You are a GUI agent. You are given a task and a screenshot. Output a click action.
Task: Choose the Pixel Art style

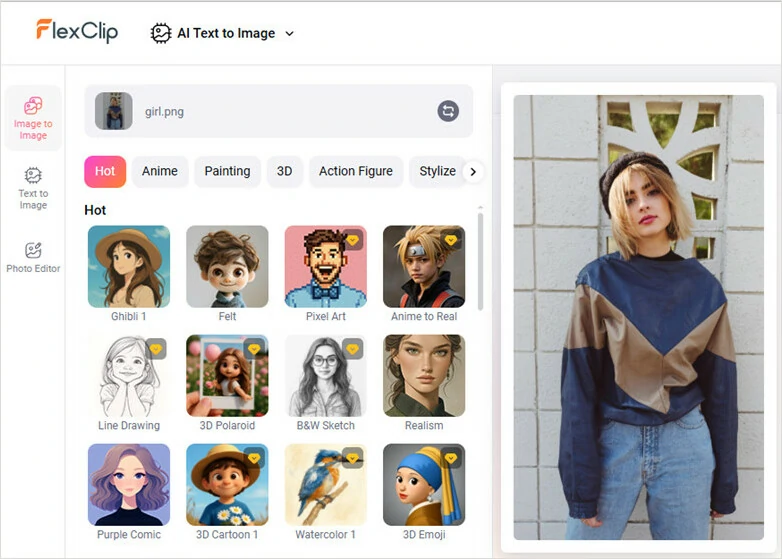(x=325, y=266)
